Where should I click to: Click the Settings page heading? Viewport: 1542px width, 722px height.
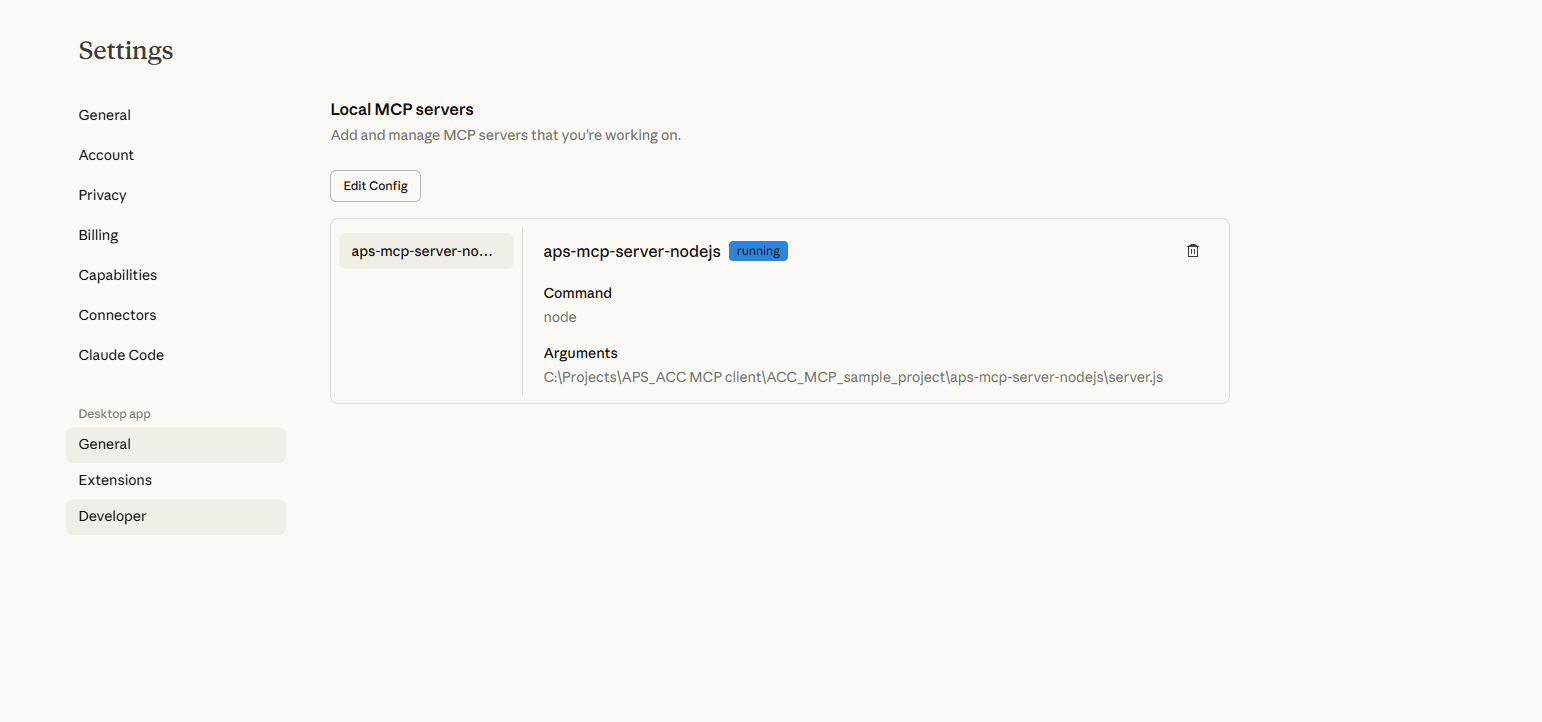[x=125, y=50]
